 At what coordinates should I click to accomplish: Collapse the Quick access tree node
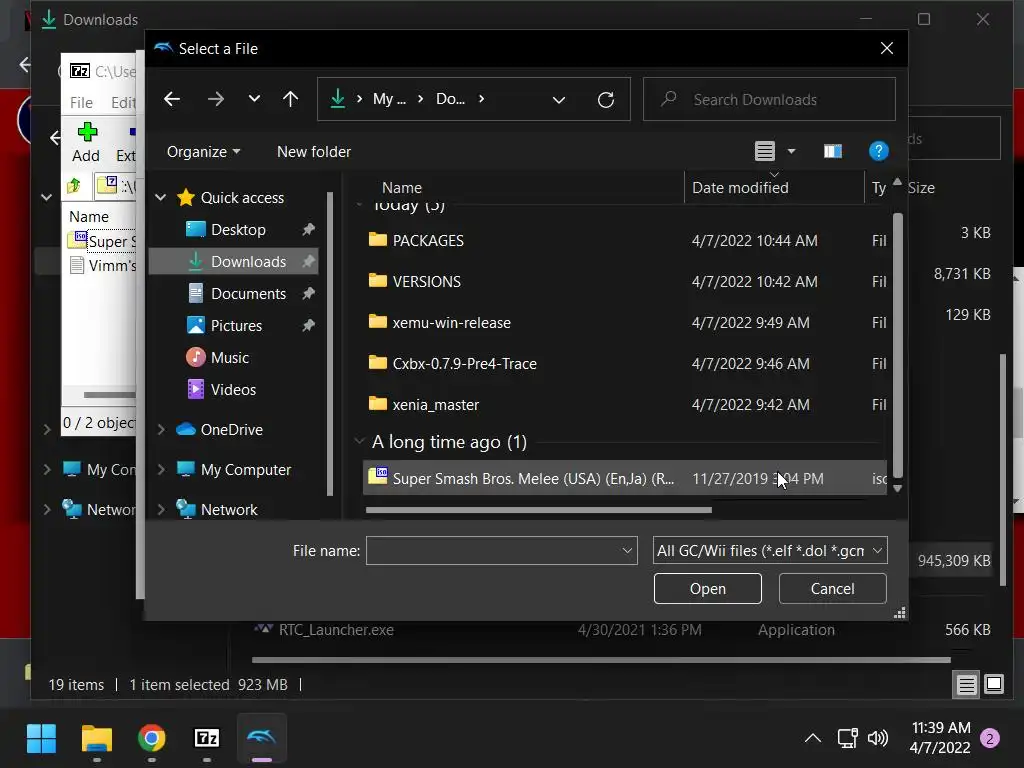[161, 197]
